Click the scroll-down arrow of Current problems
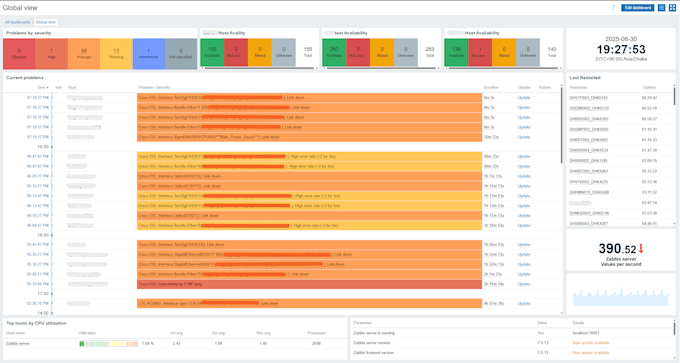 coord(562,313)
